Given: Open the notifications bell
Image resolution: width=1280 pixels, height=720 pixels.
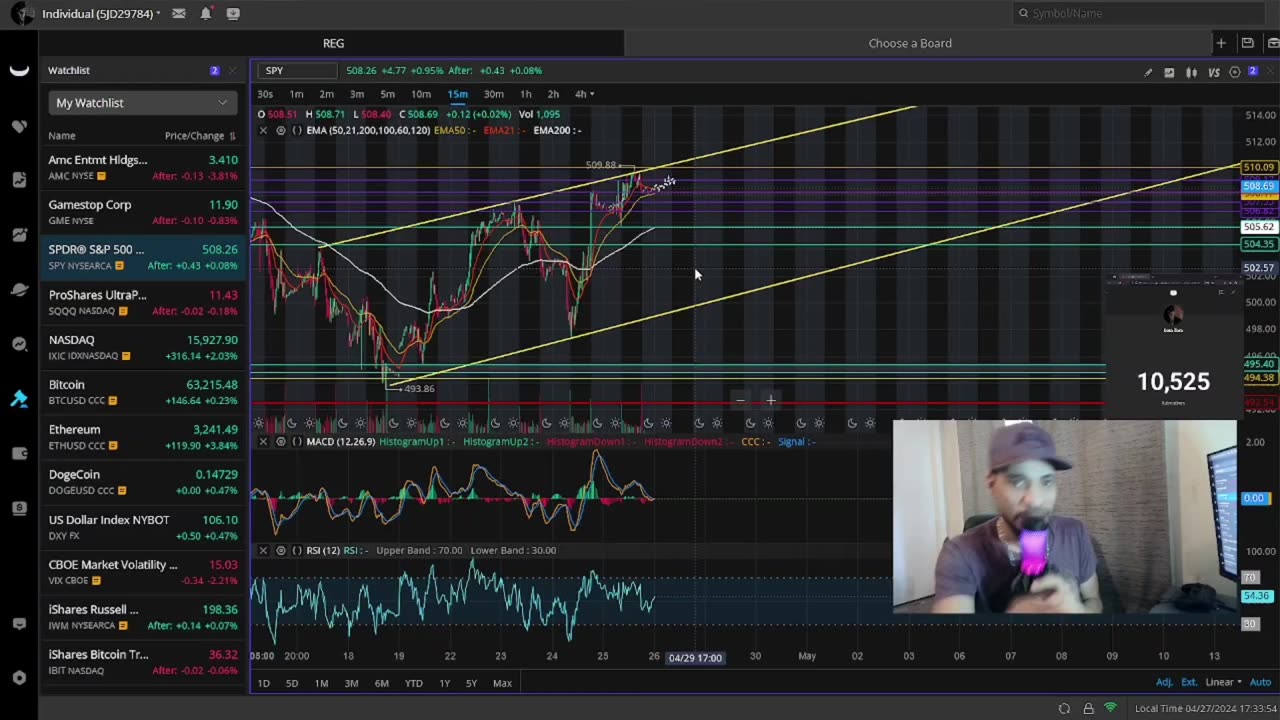Looking at the screenshot, I should pos(206,13).
